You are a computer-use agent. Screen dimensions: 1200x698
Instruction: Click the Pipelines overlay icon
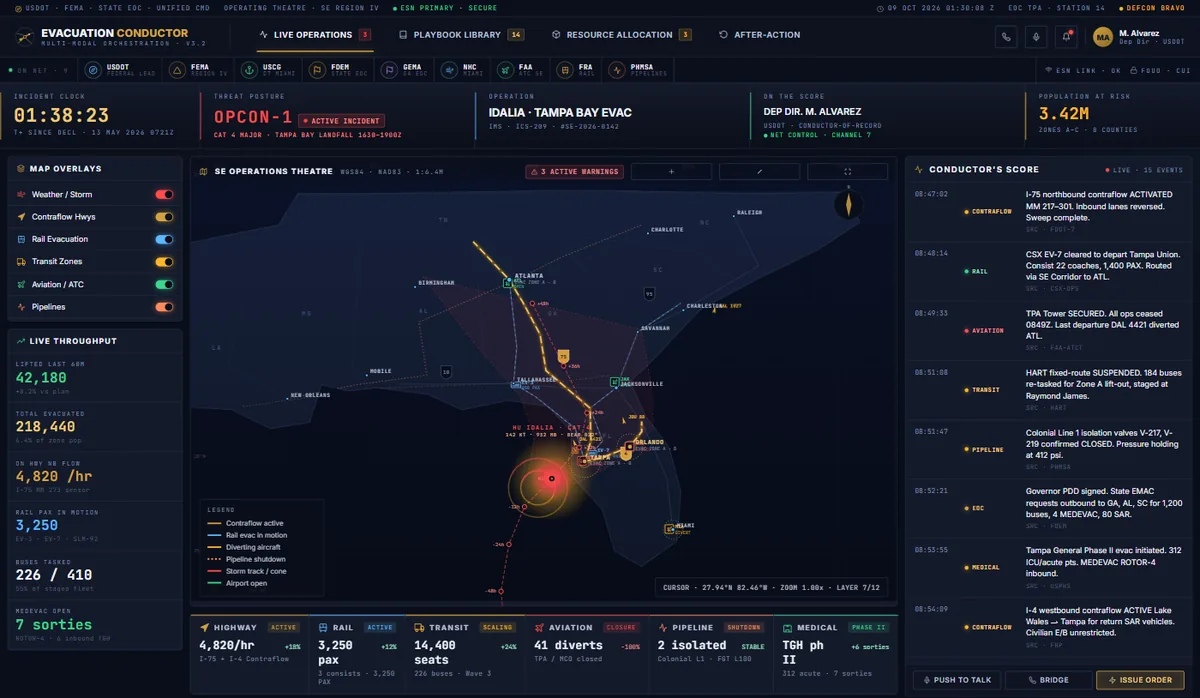click(22, 307)
